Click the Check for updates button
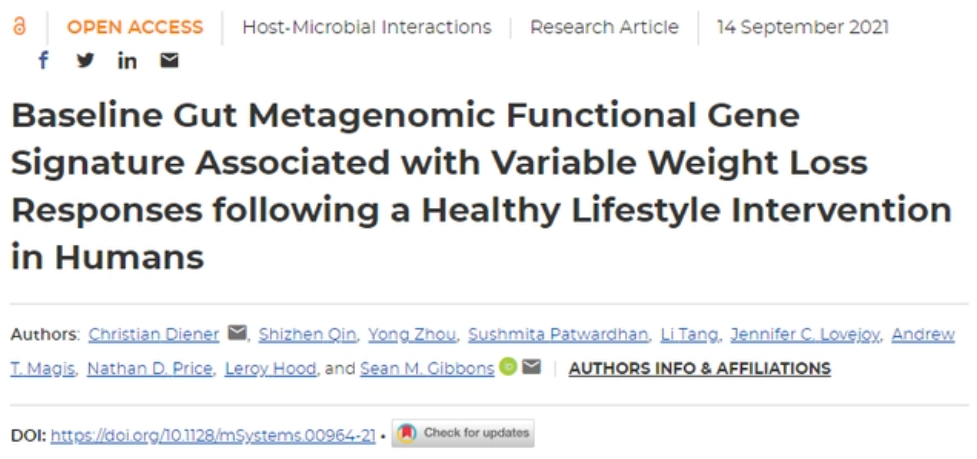 click(463, 433)
